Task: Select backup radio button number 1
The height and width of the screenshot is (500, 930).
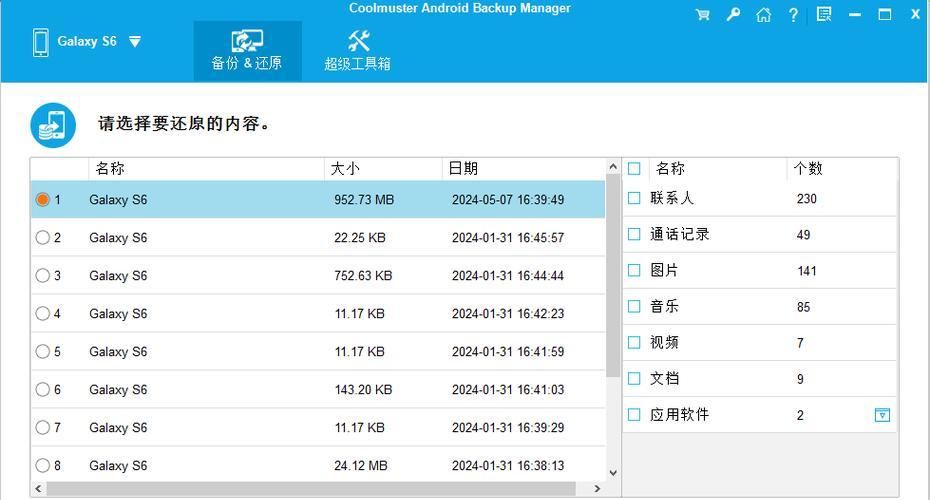Action: (42, 199)
